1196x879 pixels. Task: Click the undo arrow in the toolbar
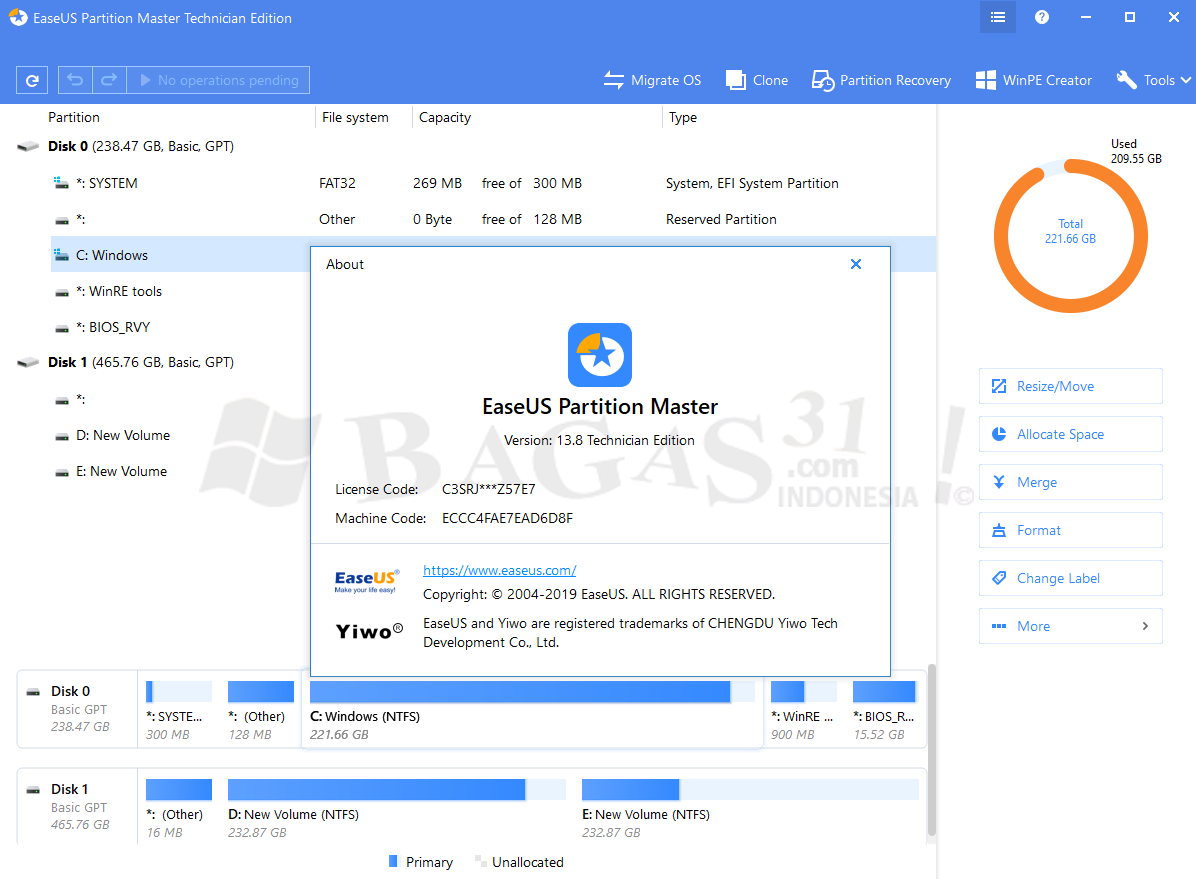(75, 80)
